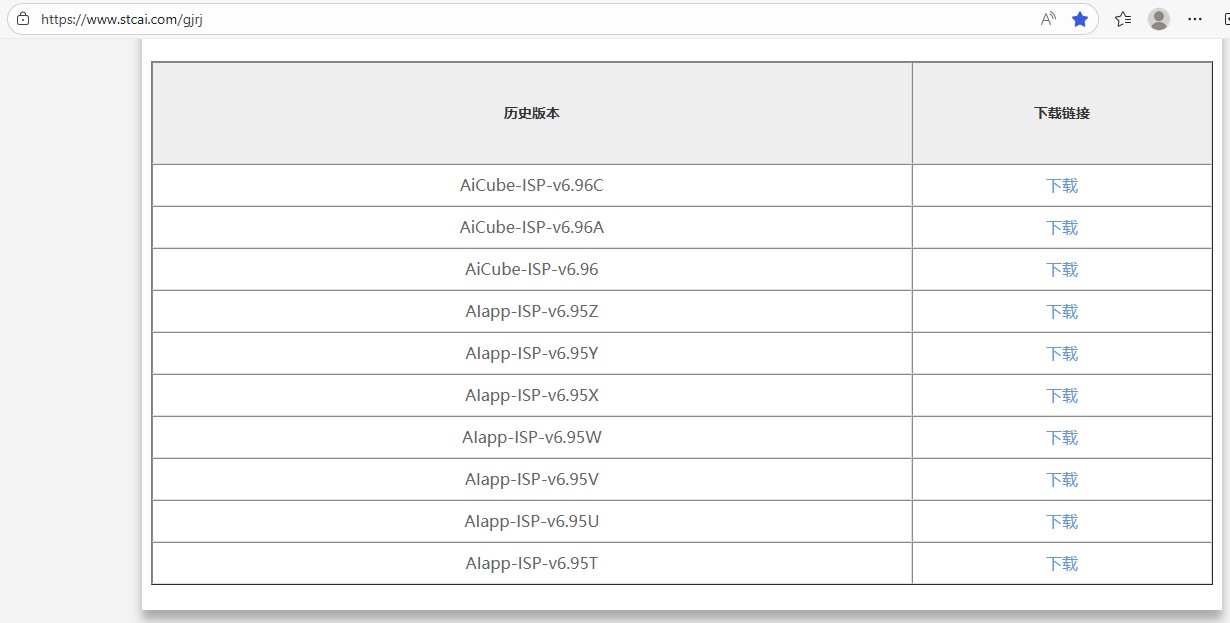
Task: Click download link for AiCube-ISP-v6.96
Action: pos(1062,270)
